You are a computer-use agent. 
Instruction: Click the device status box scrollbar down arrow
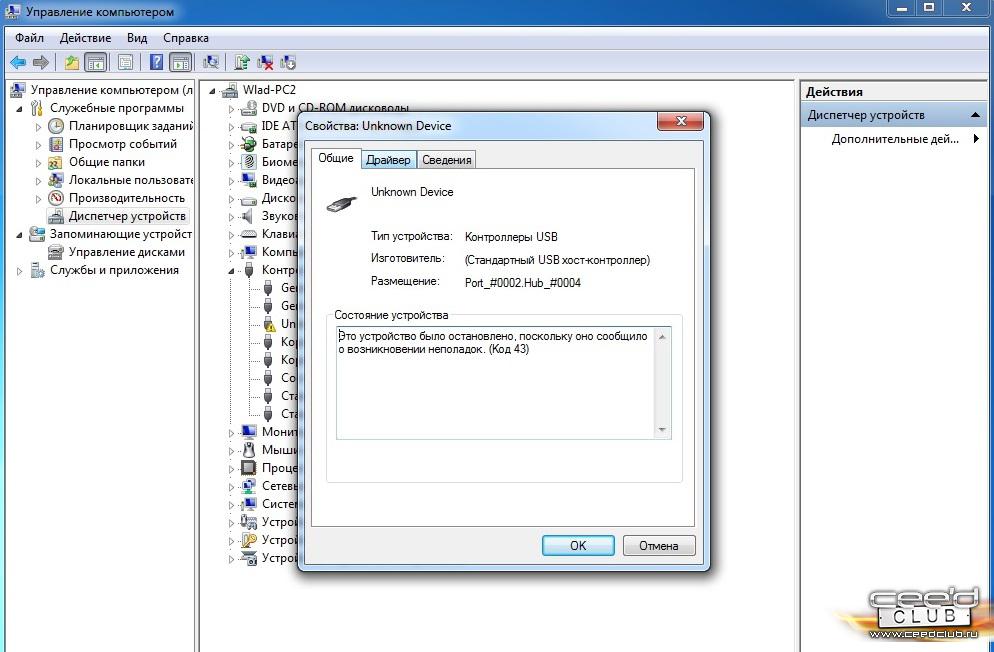click(x=662, y=430)
